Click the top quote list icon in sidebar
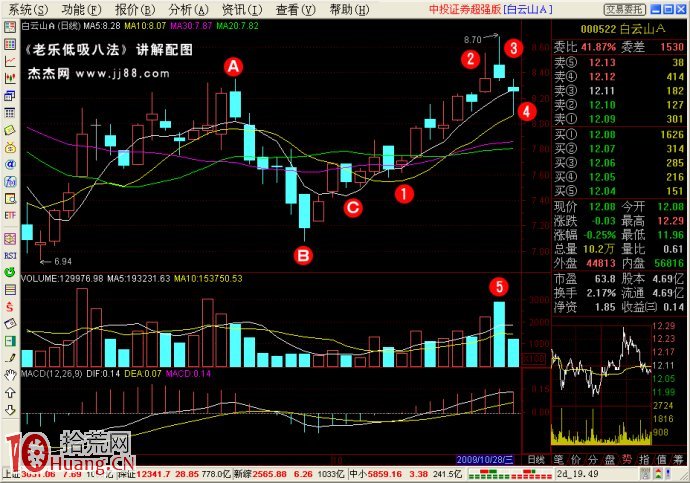Screen dimensions: 690x483 click(10, 27)
